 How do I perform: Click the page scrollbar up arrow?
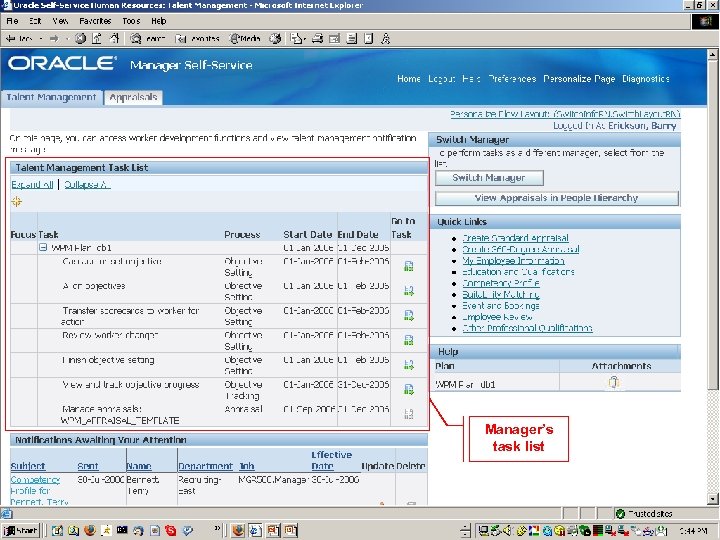[713, 55]
